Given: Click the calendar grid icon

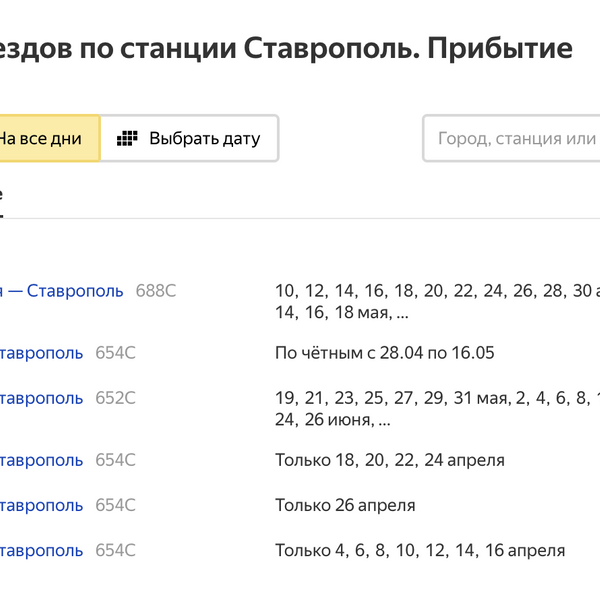Looking at the screenshot, I should coord(127,139).
